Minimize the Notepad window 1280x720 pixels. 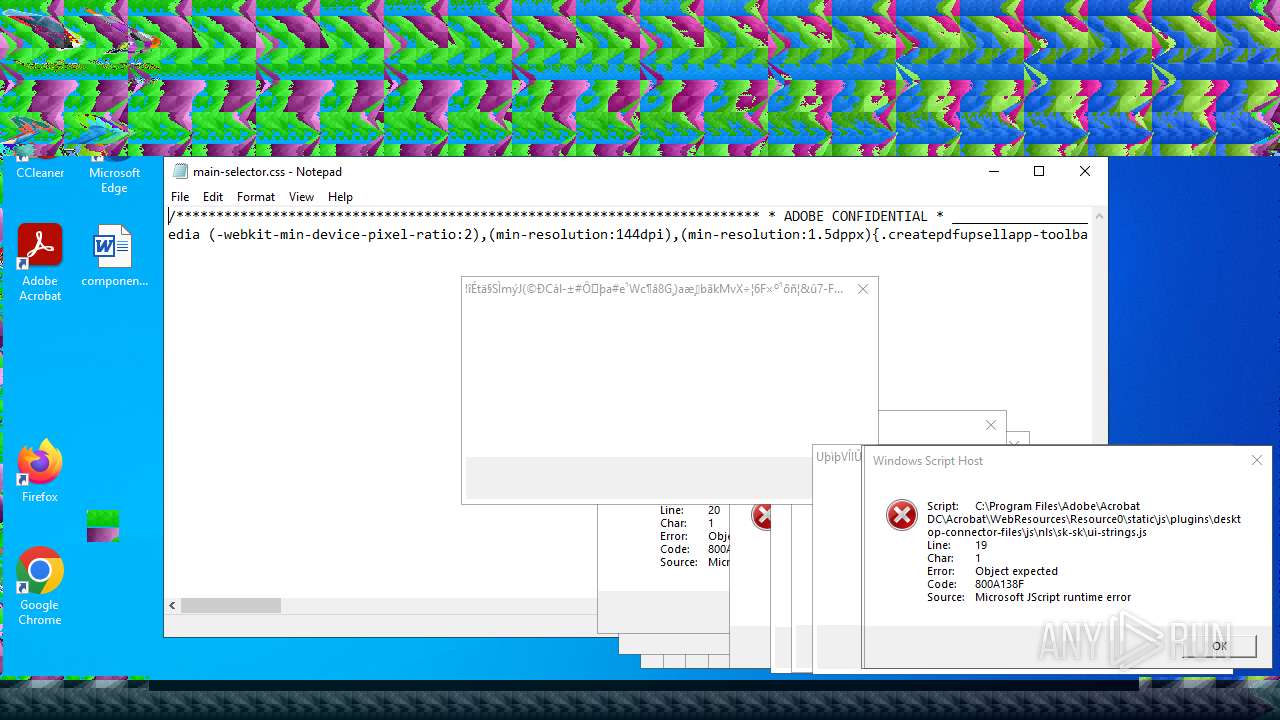point(993,171)
